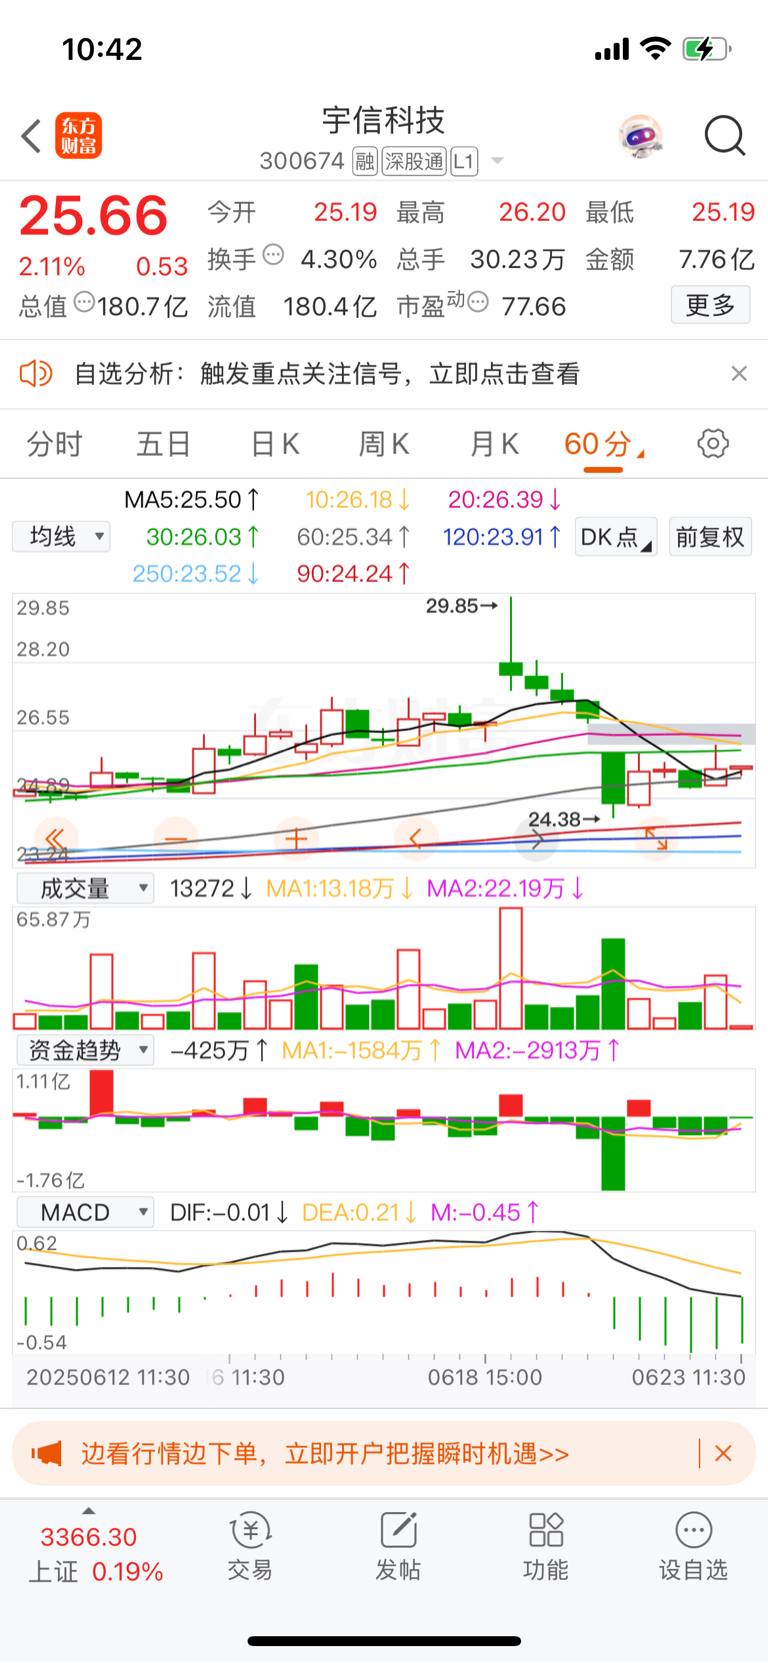Tap the 前复权 adjustment button
Screen dimensions: 768x1663
coord(710,538)
